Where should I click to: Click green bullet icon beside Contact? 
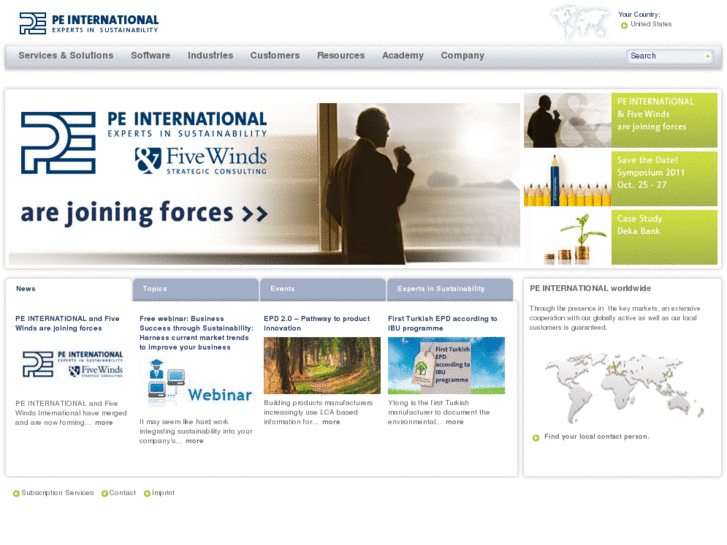tap(104, 494)
